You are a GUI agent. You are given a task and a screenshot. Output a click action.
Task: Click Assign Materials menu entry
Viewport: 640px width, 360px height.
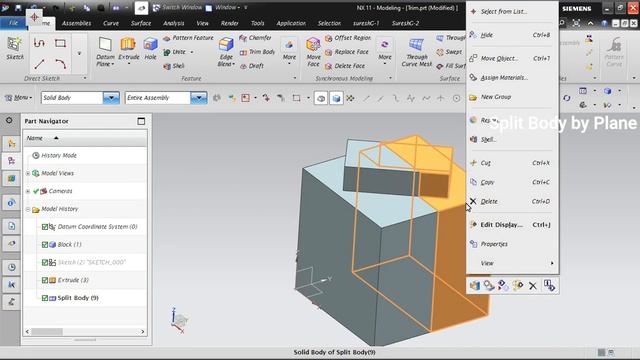pos(512,78)
